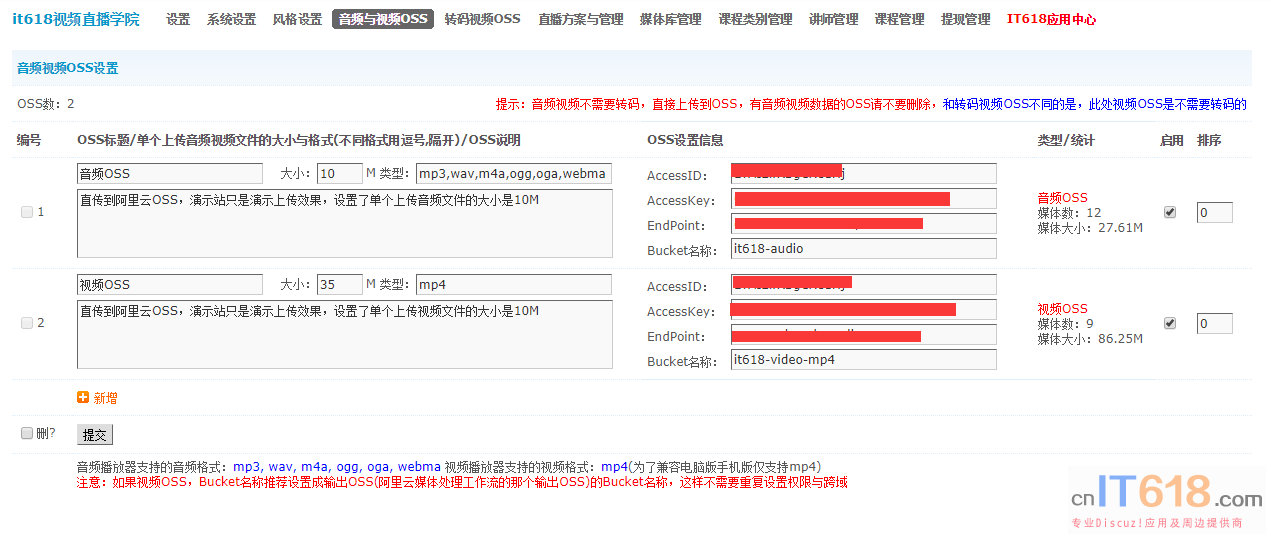1271x539 pixels.
Task: Toggle the 启用 checkbox for 音频OSS
Action: (1170, 212)
